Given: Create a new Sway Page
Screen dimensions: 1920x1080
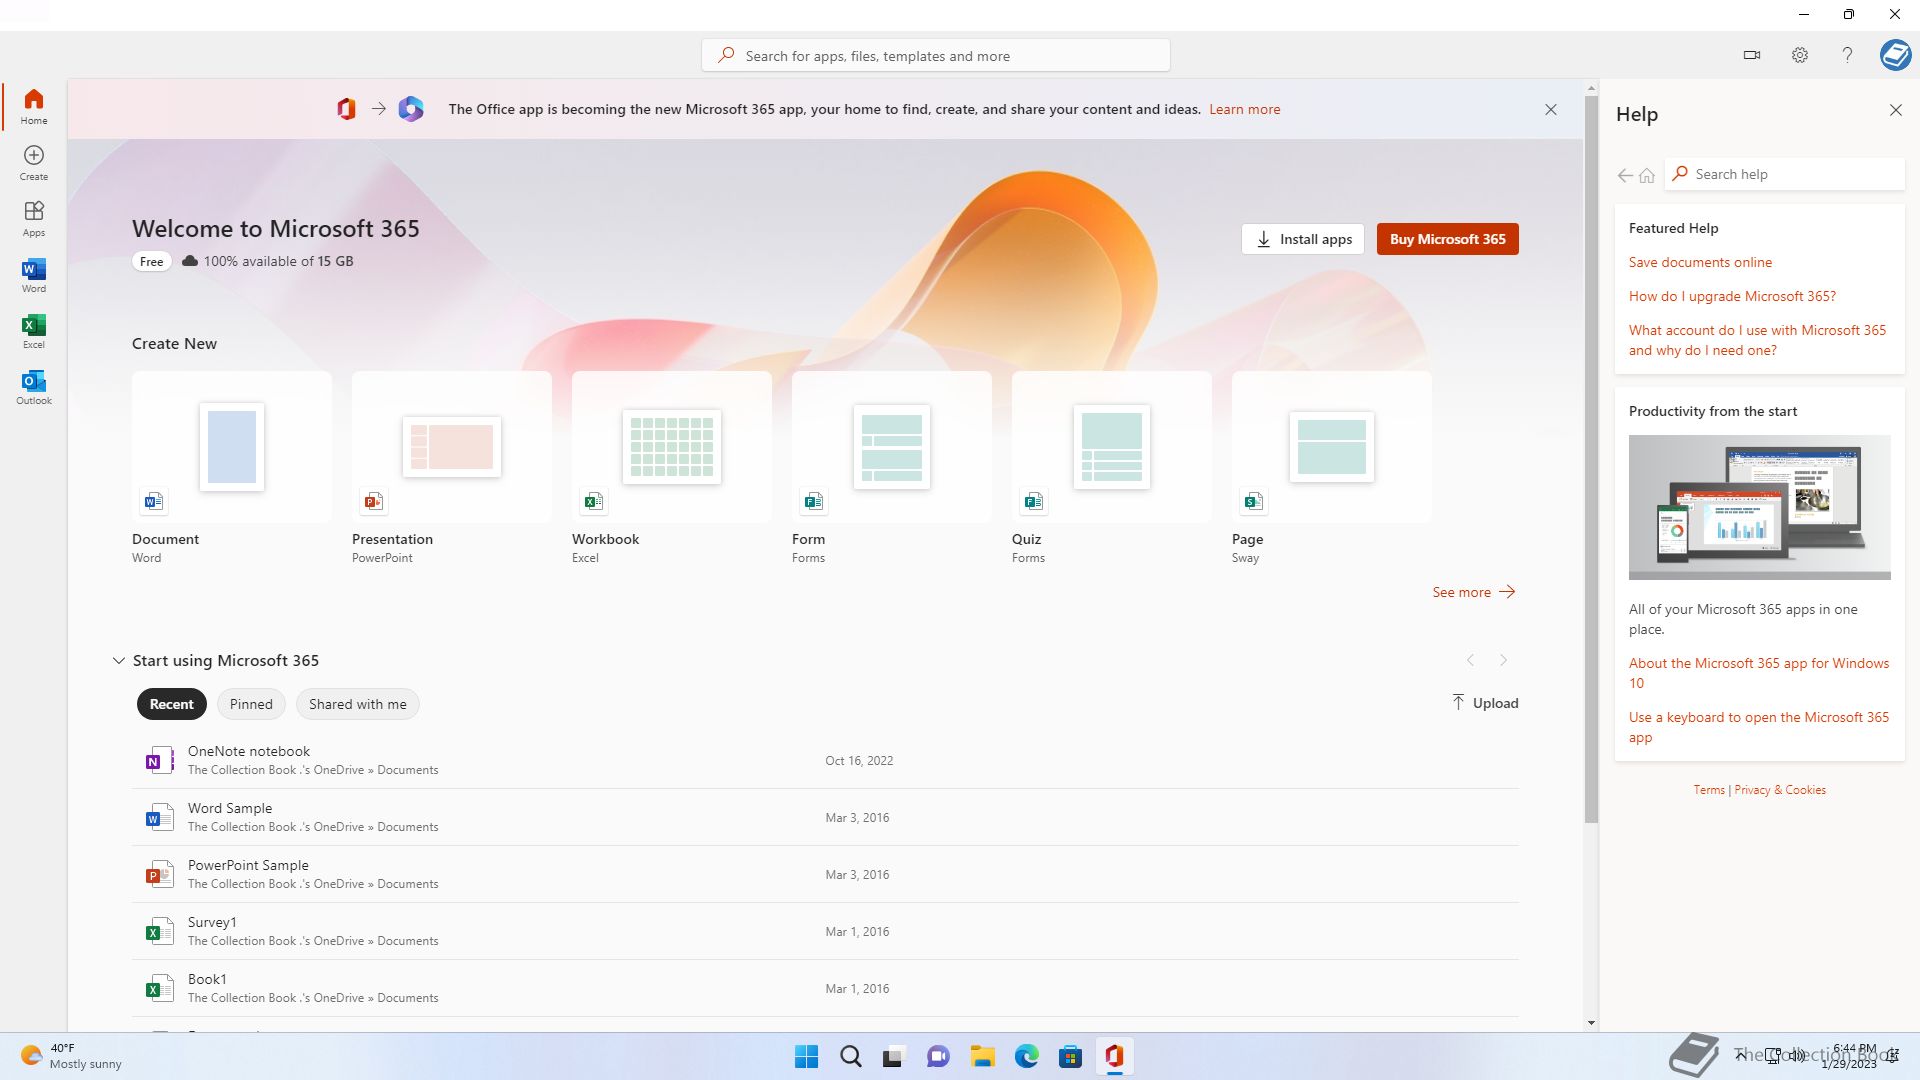Looking at the screenshot, I should pyautogui.click(x=1332, y=468).
